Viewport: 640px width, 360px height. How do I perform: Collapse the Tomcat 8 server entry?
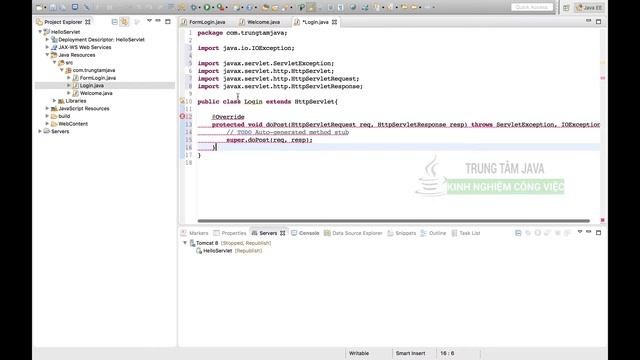185,243
